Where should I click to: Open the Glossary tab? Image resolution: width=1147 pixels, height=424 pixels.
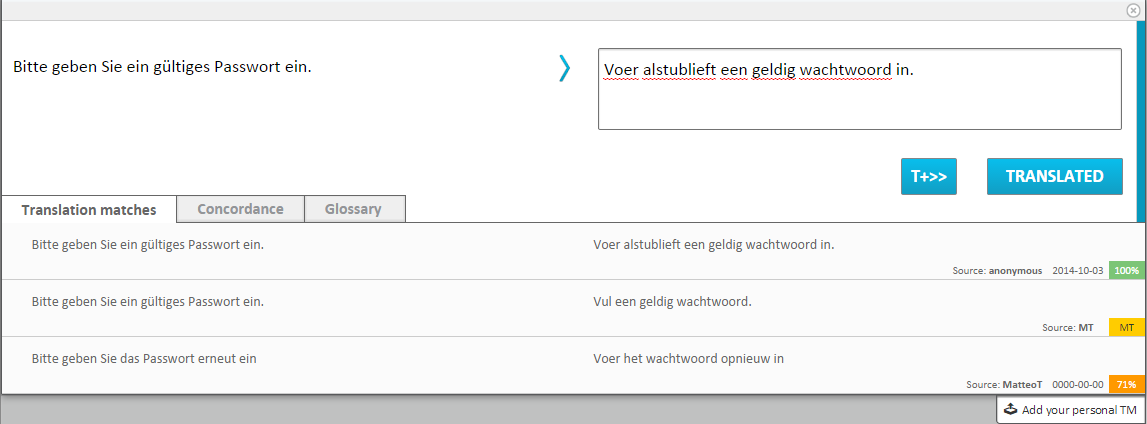353,209
